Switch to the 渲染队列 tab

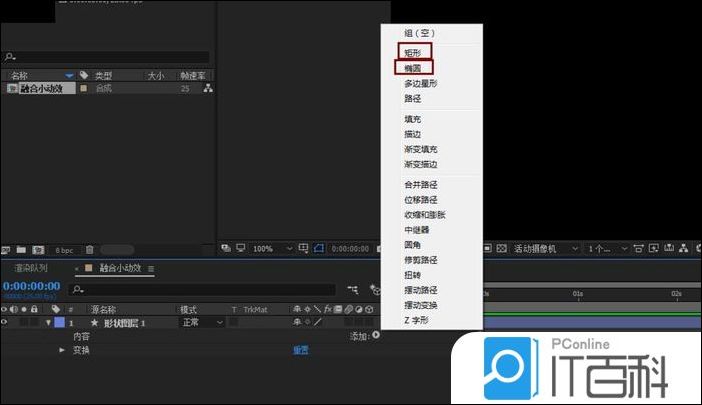point(31,268)
